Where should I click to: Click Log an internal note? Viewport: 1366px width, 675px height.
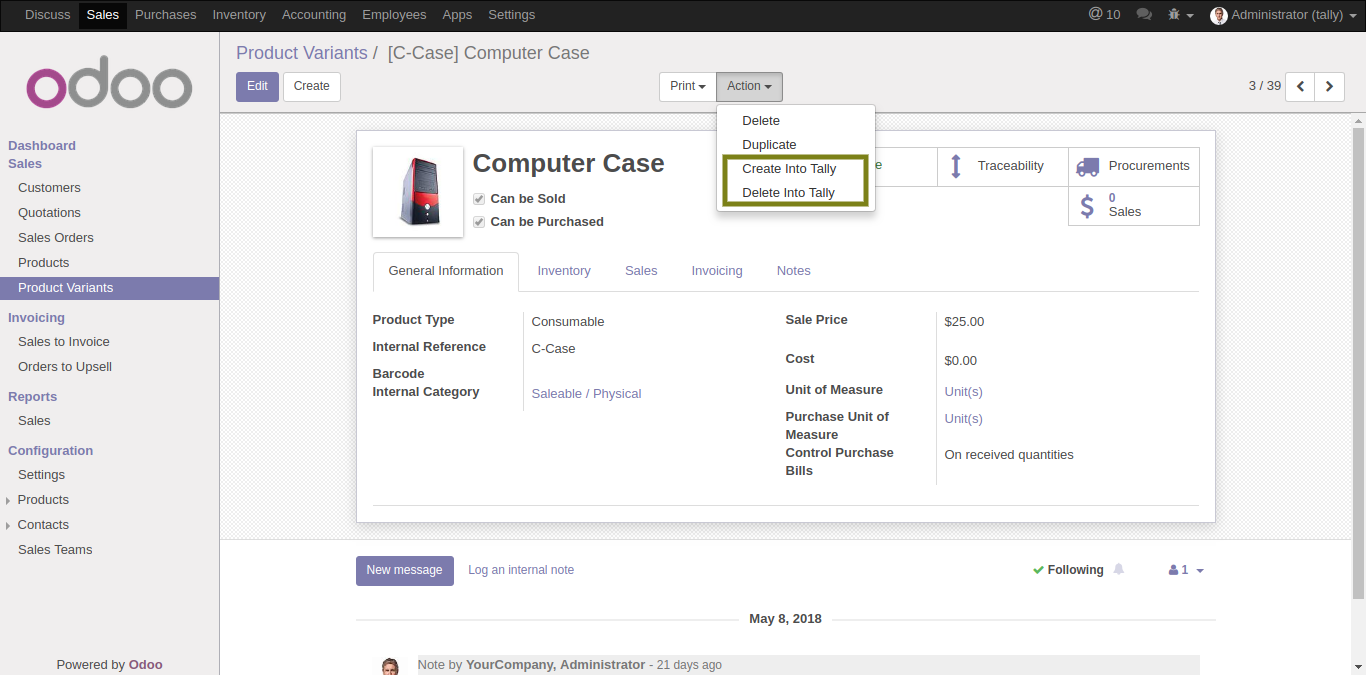click(521, 570)
